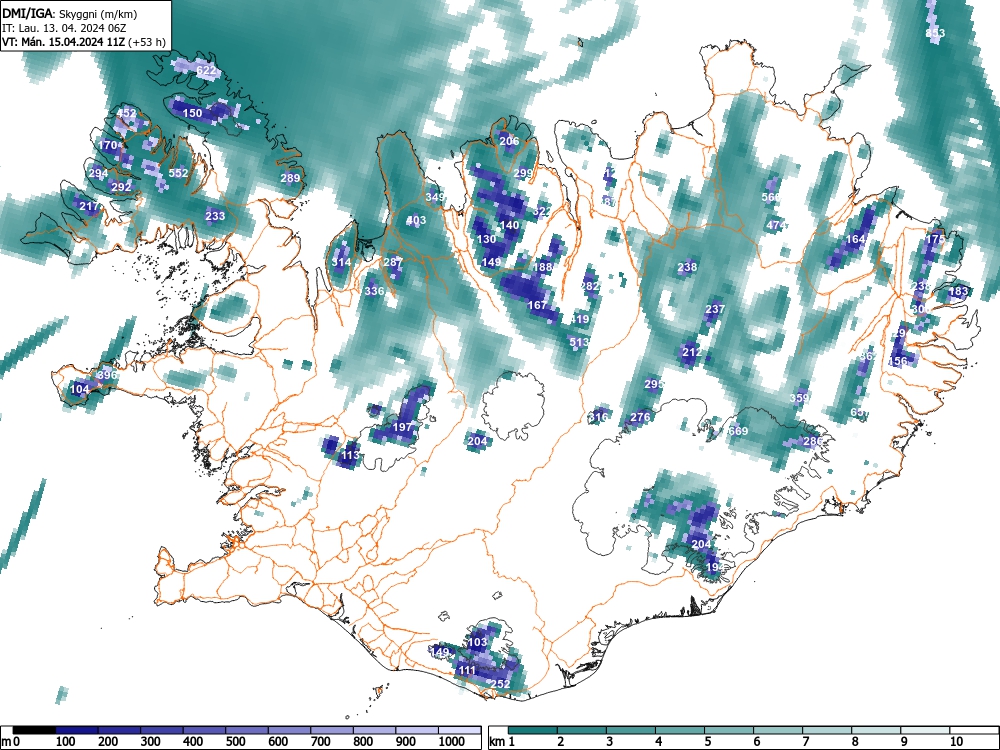The width and height of the screenshot is (1000, 750).
Task: Select the '474' visibility value
Action: pyautogui.click(x=776, y=224)
